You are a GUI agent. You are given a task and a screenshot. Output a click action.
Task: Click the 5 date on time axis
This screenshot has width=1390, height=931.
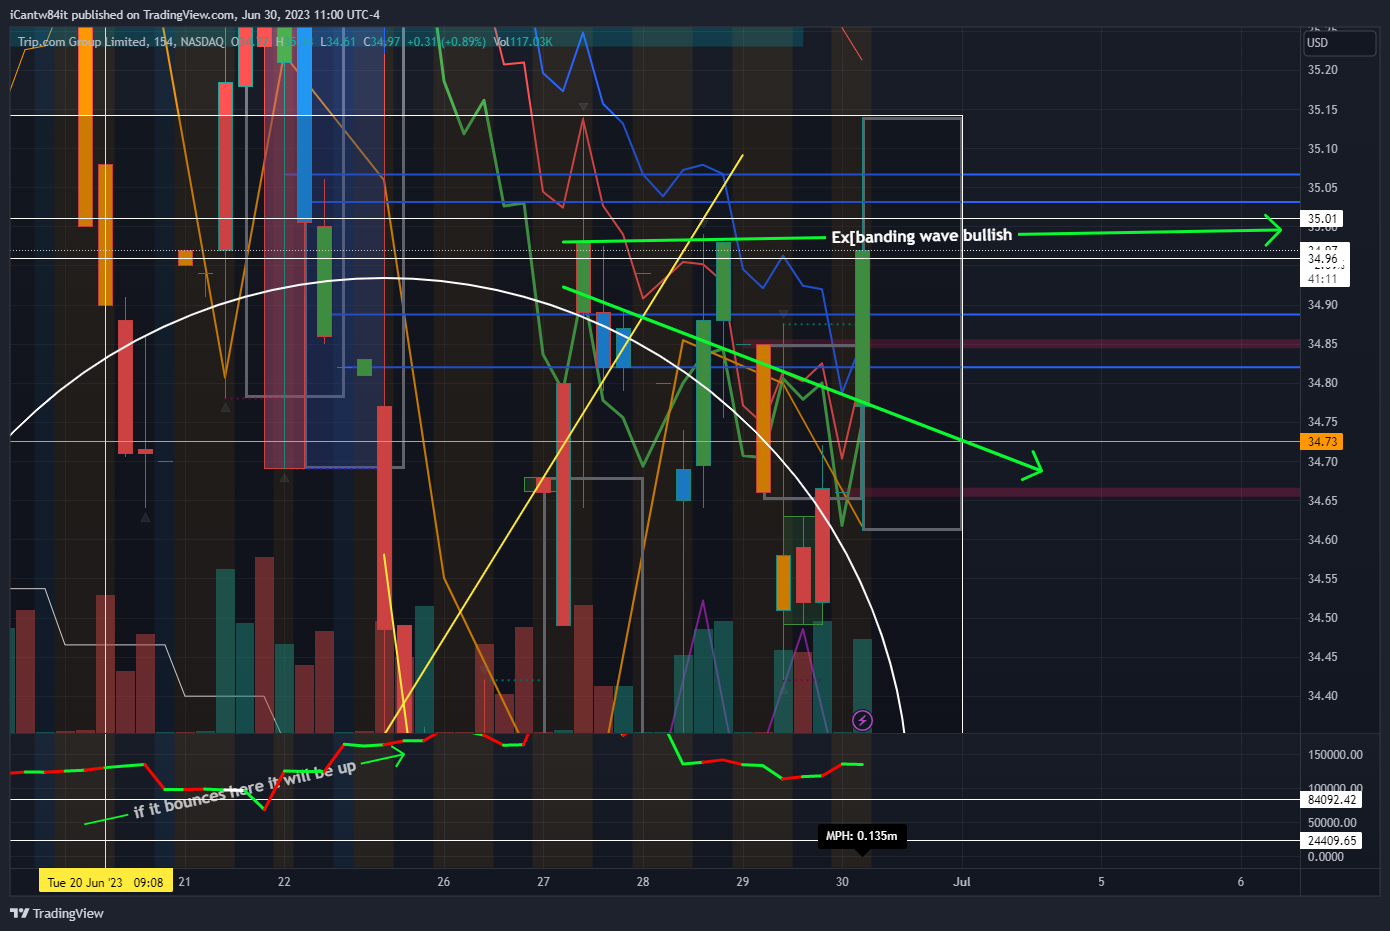point(1101,882)
